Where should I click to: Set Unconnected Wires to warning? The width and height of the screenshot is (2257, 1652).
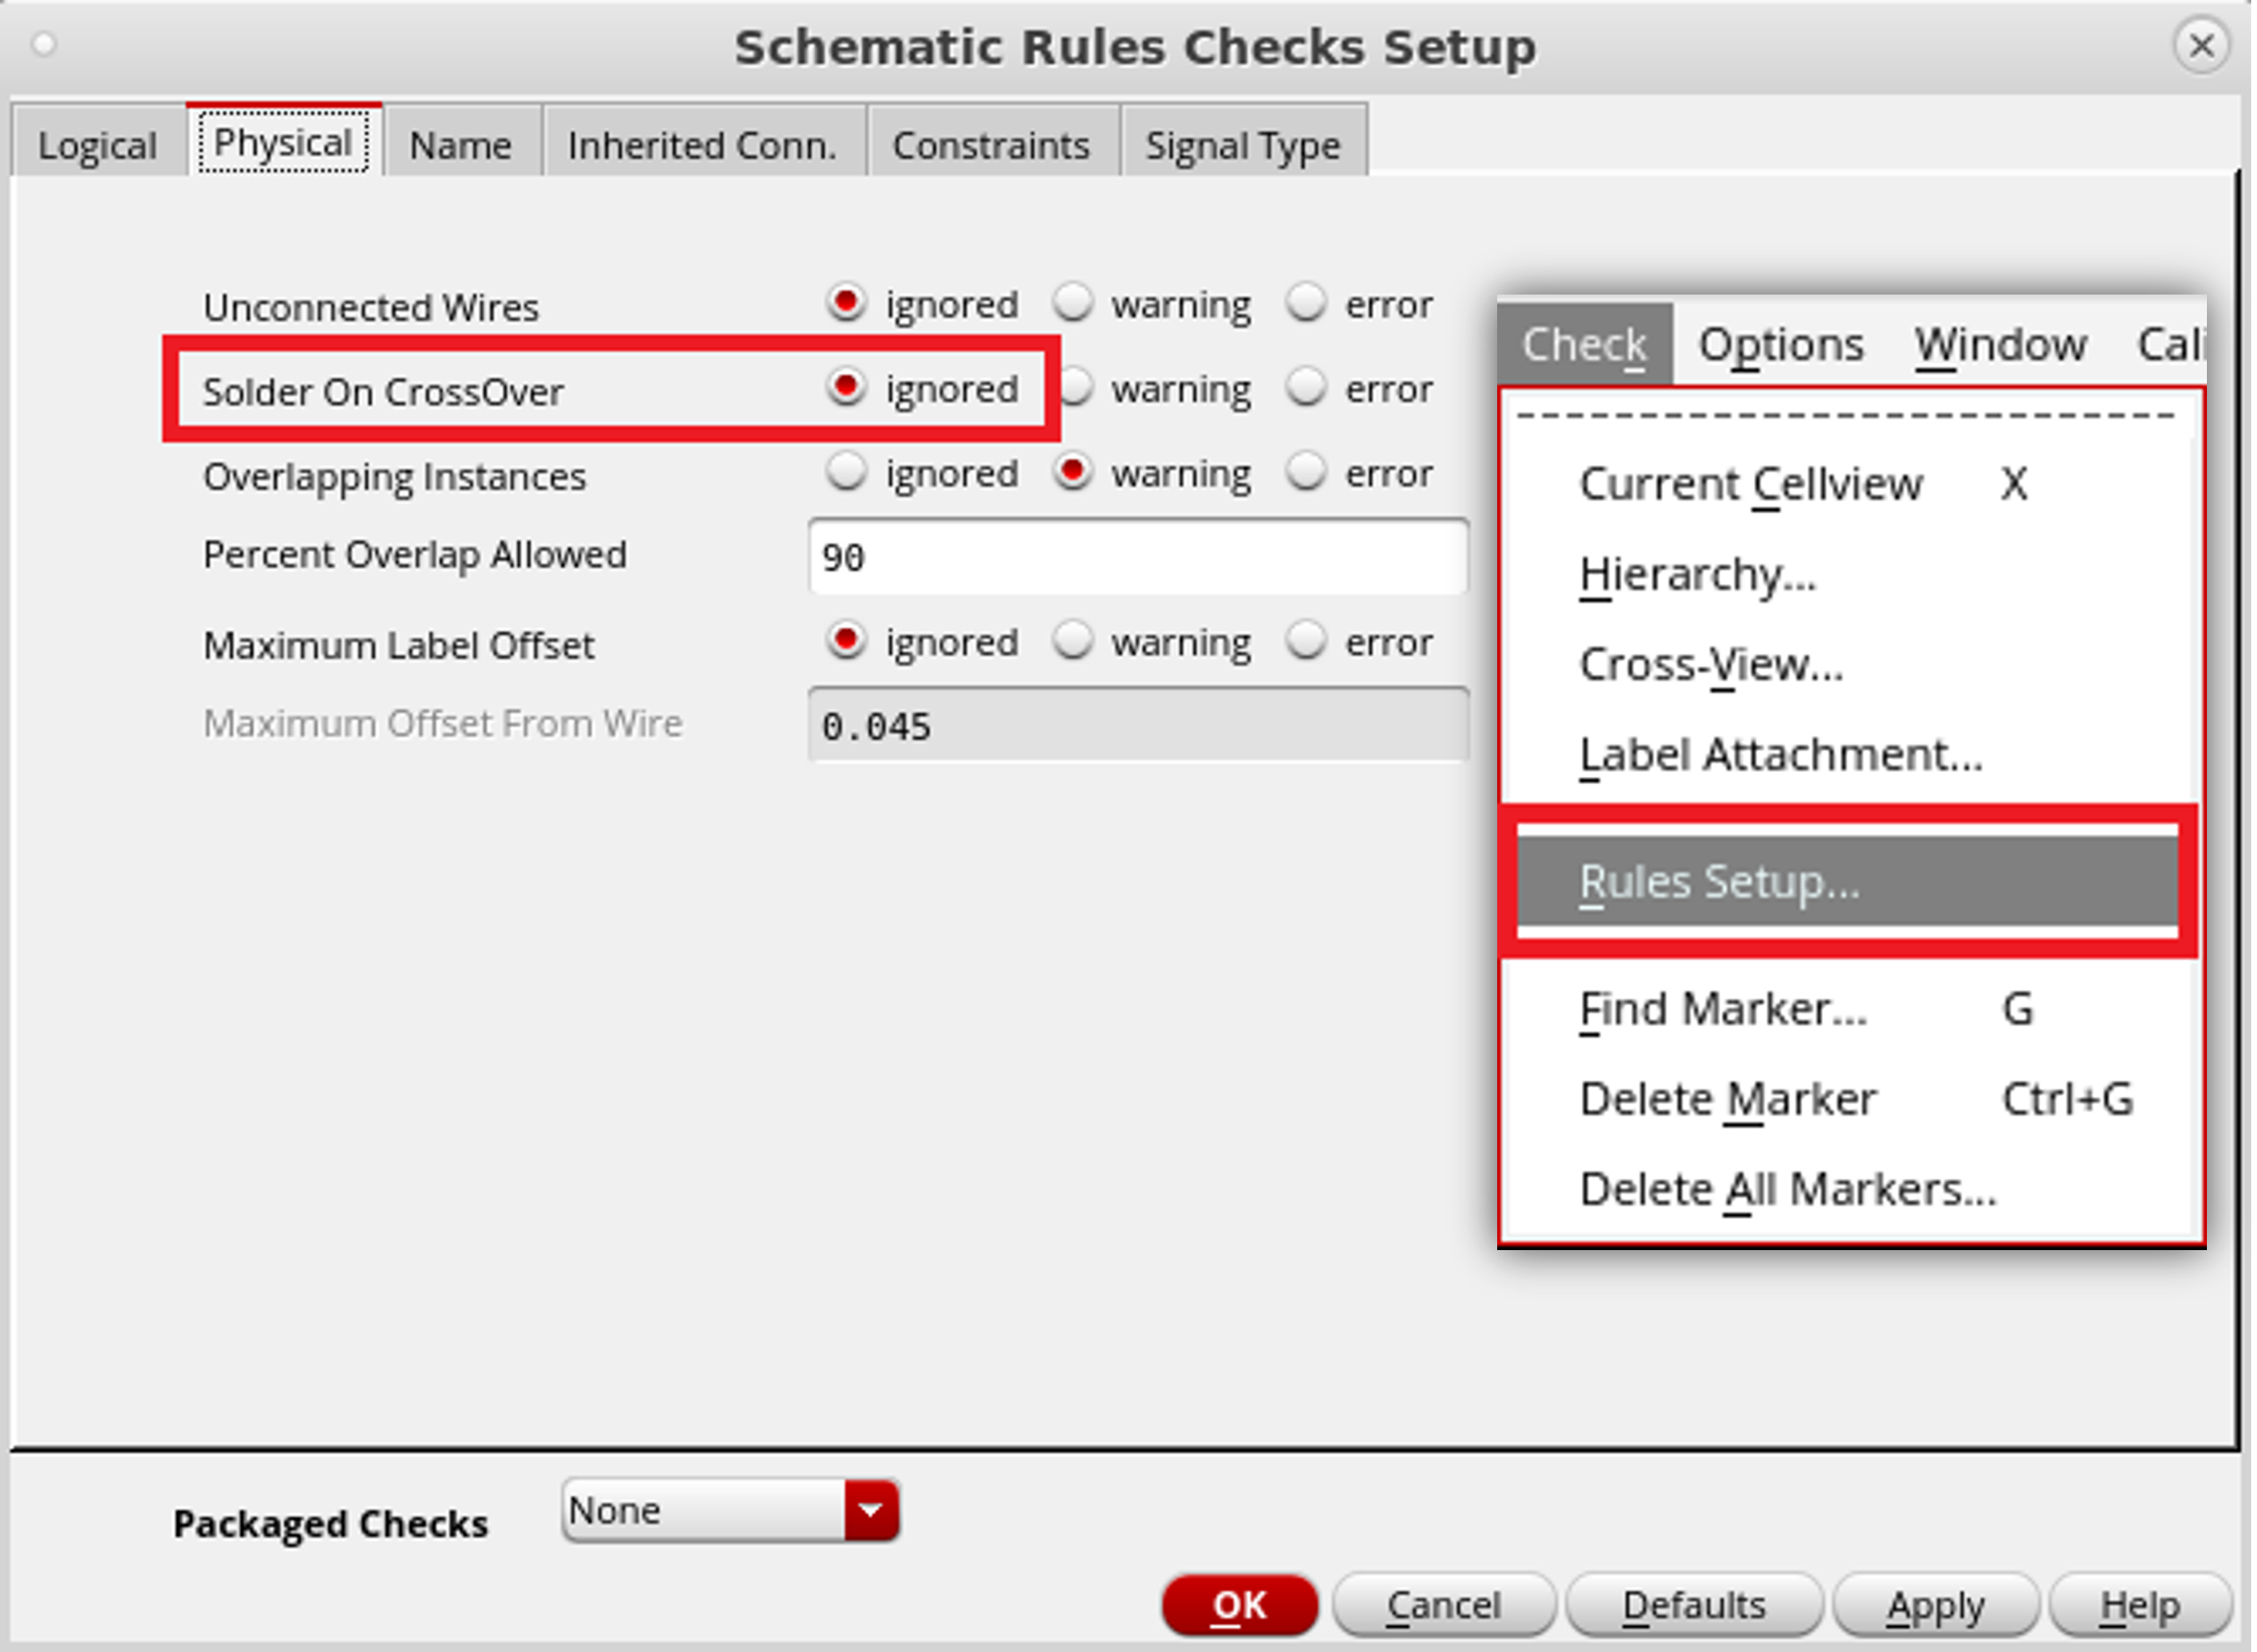click(1074, 302)
